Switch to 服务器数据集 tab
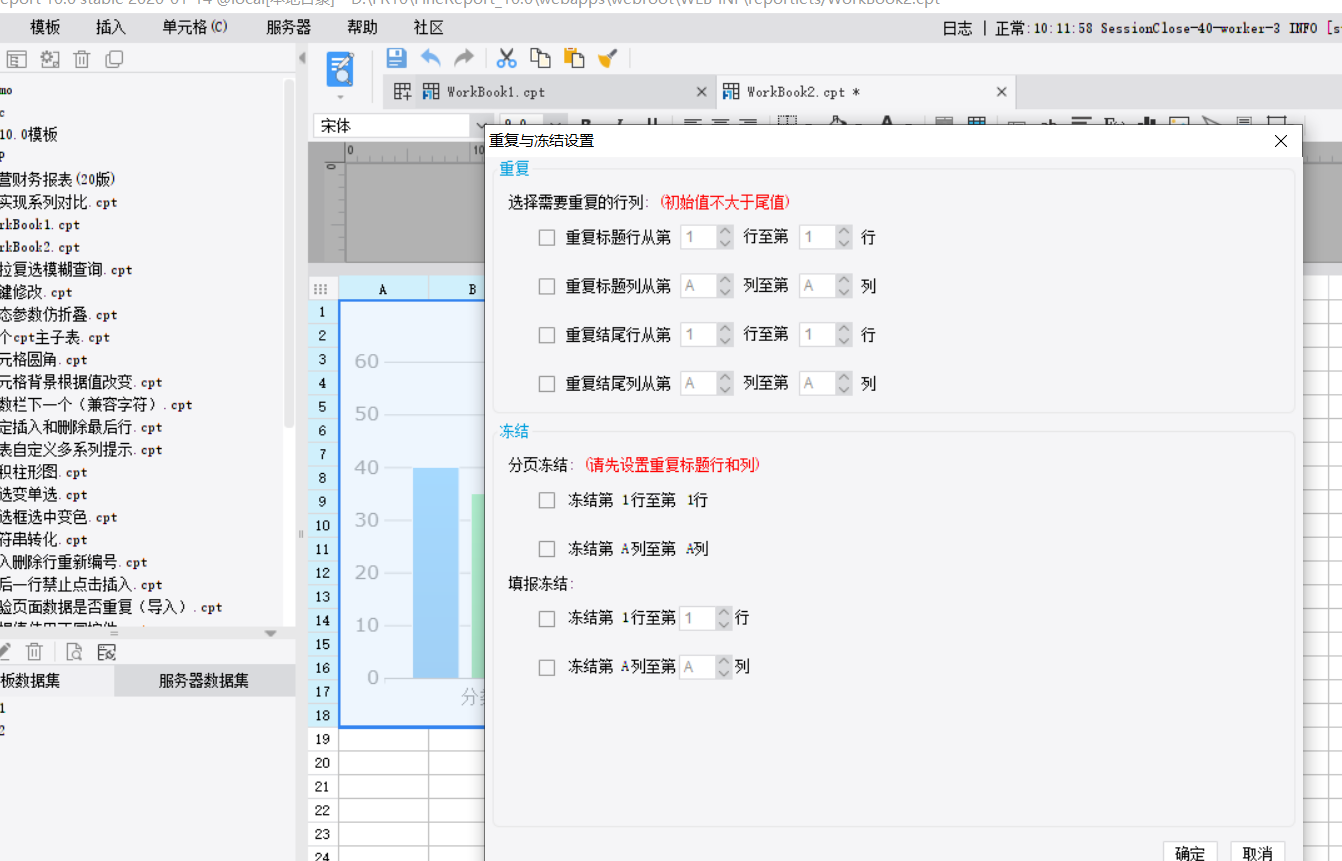This screenshot has width=1342, height=861. (204, 681)
